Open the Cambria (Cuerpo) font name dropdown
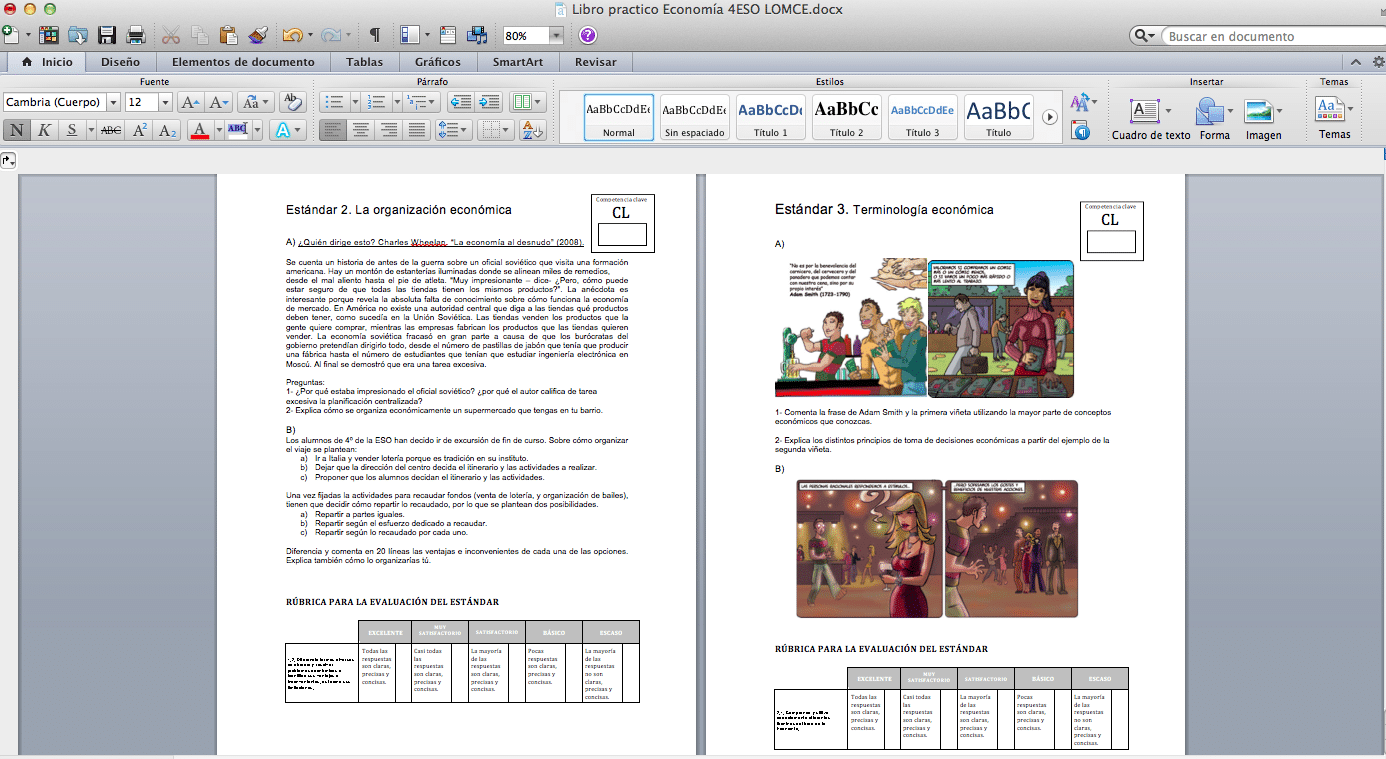The width and height of the screenshot is (1386, 759). (x=113, y=102)
